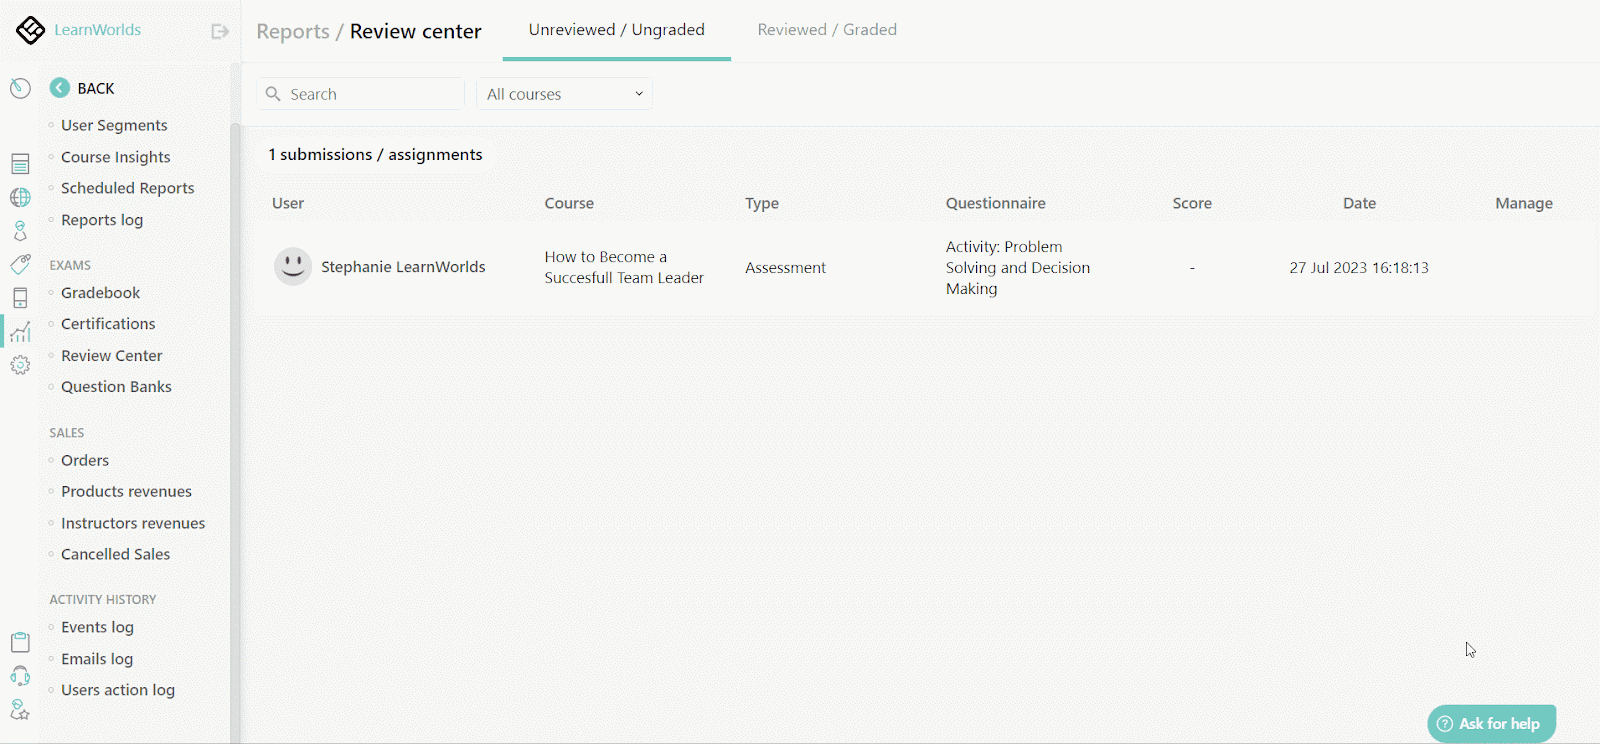Click the LearnWorlds logo icon
Viewport: 1600px width, 744px height.
pyautogui.click(x=30, y=30)
